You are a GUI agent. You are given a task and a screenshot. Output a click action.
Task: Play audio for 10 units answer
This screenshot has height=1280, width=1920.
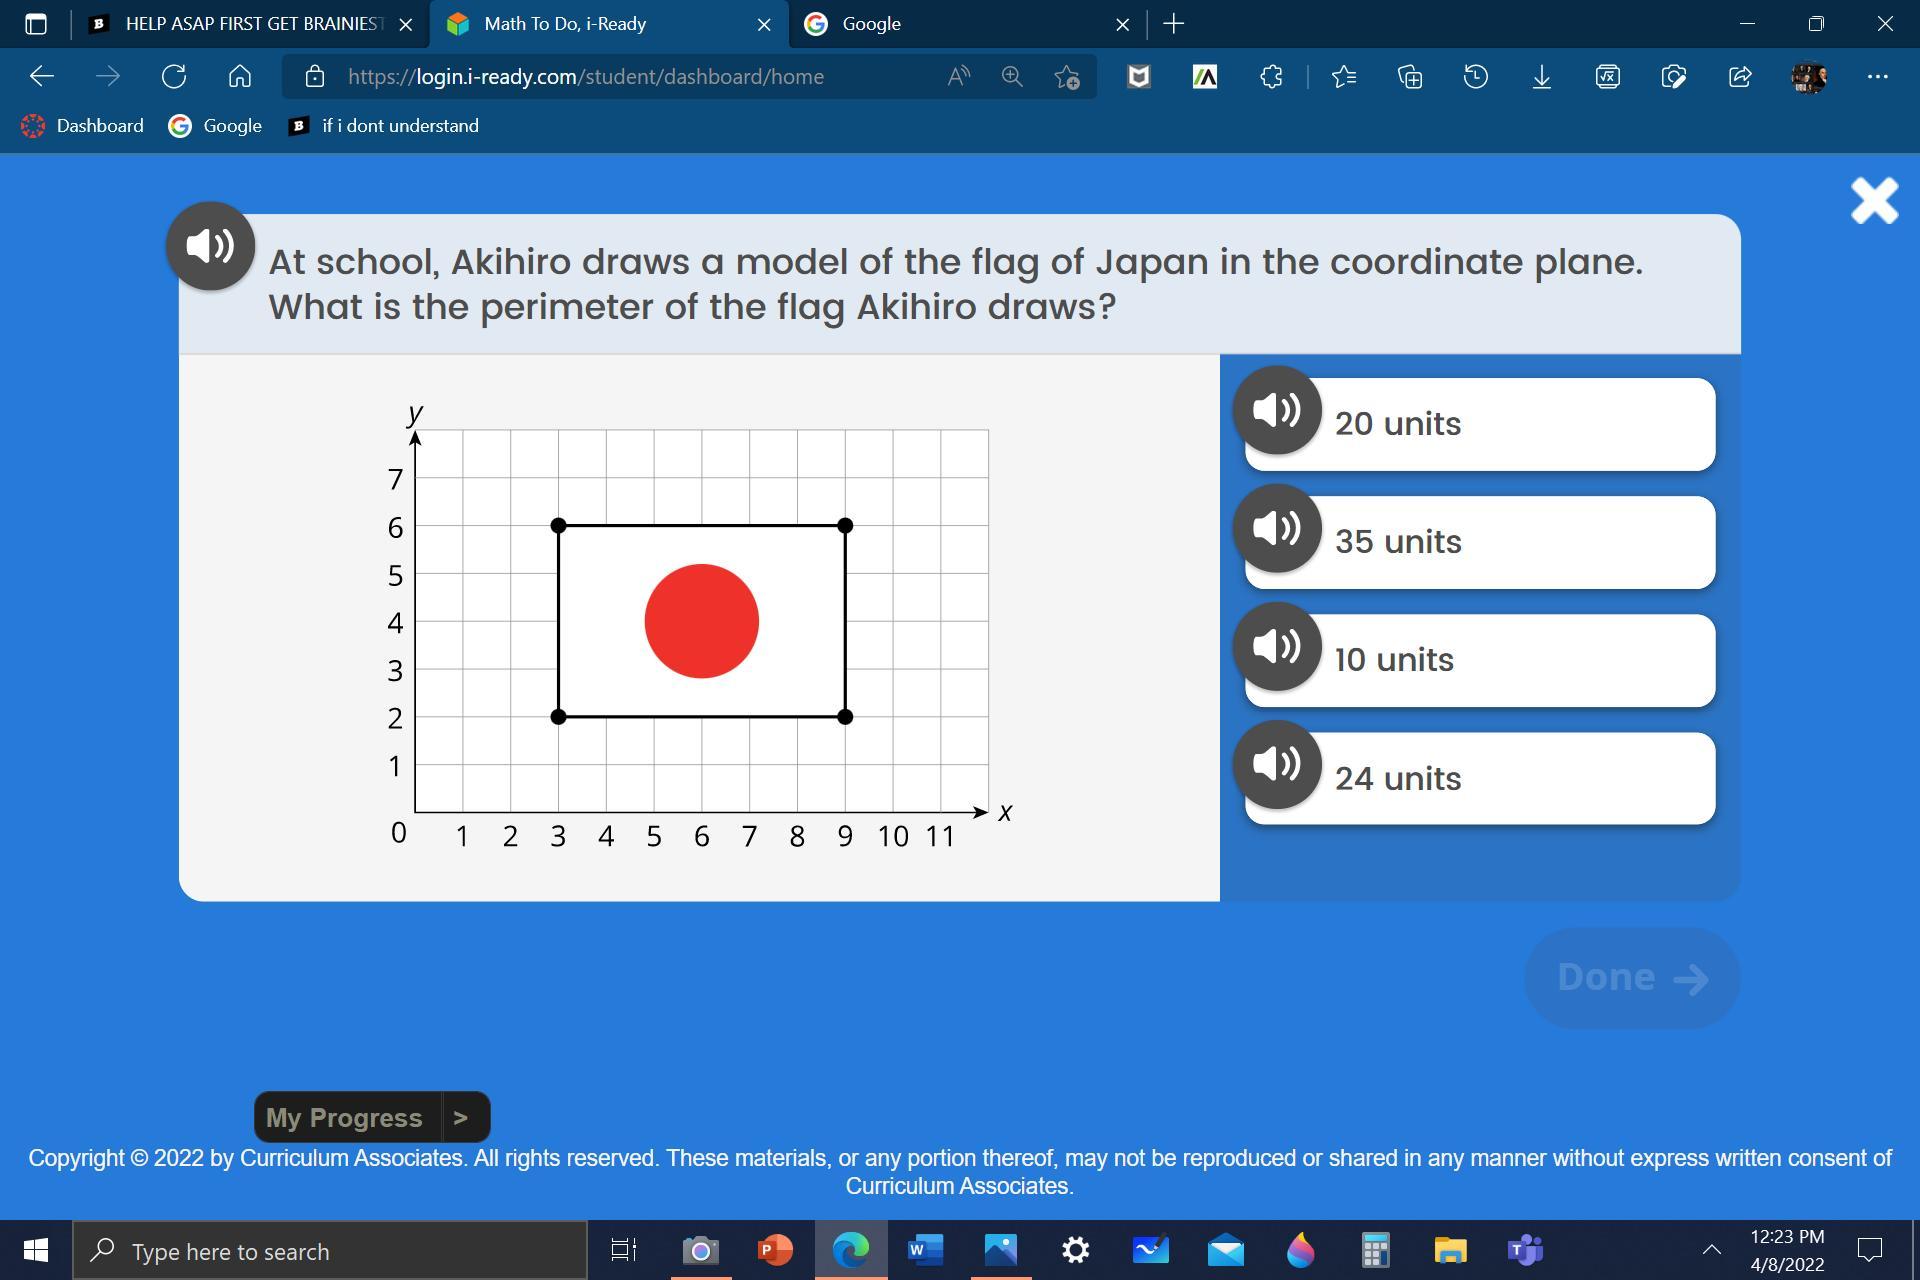pos(1277,646)
